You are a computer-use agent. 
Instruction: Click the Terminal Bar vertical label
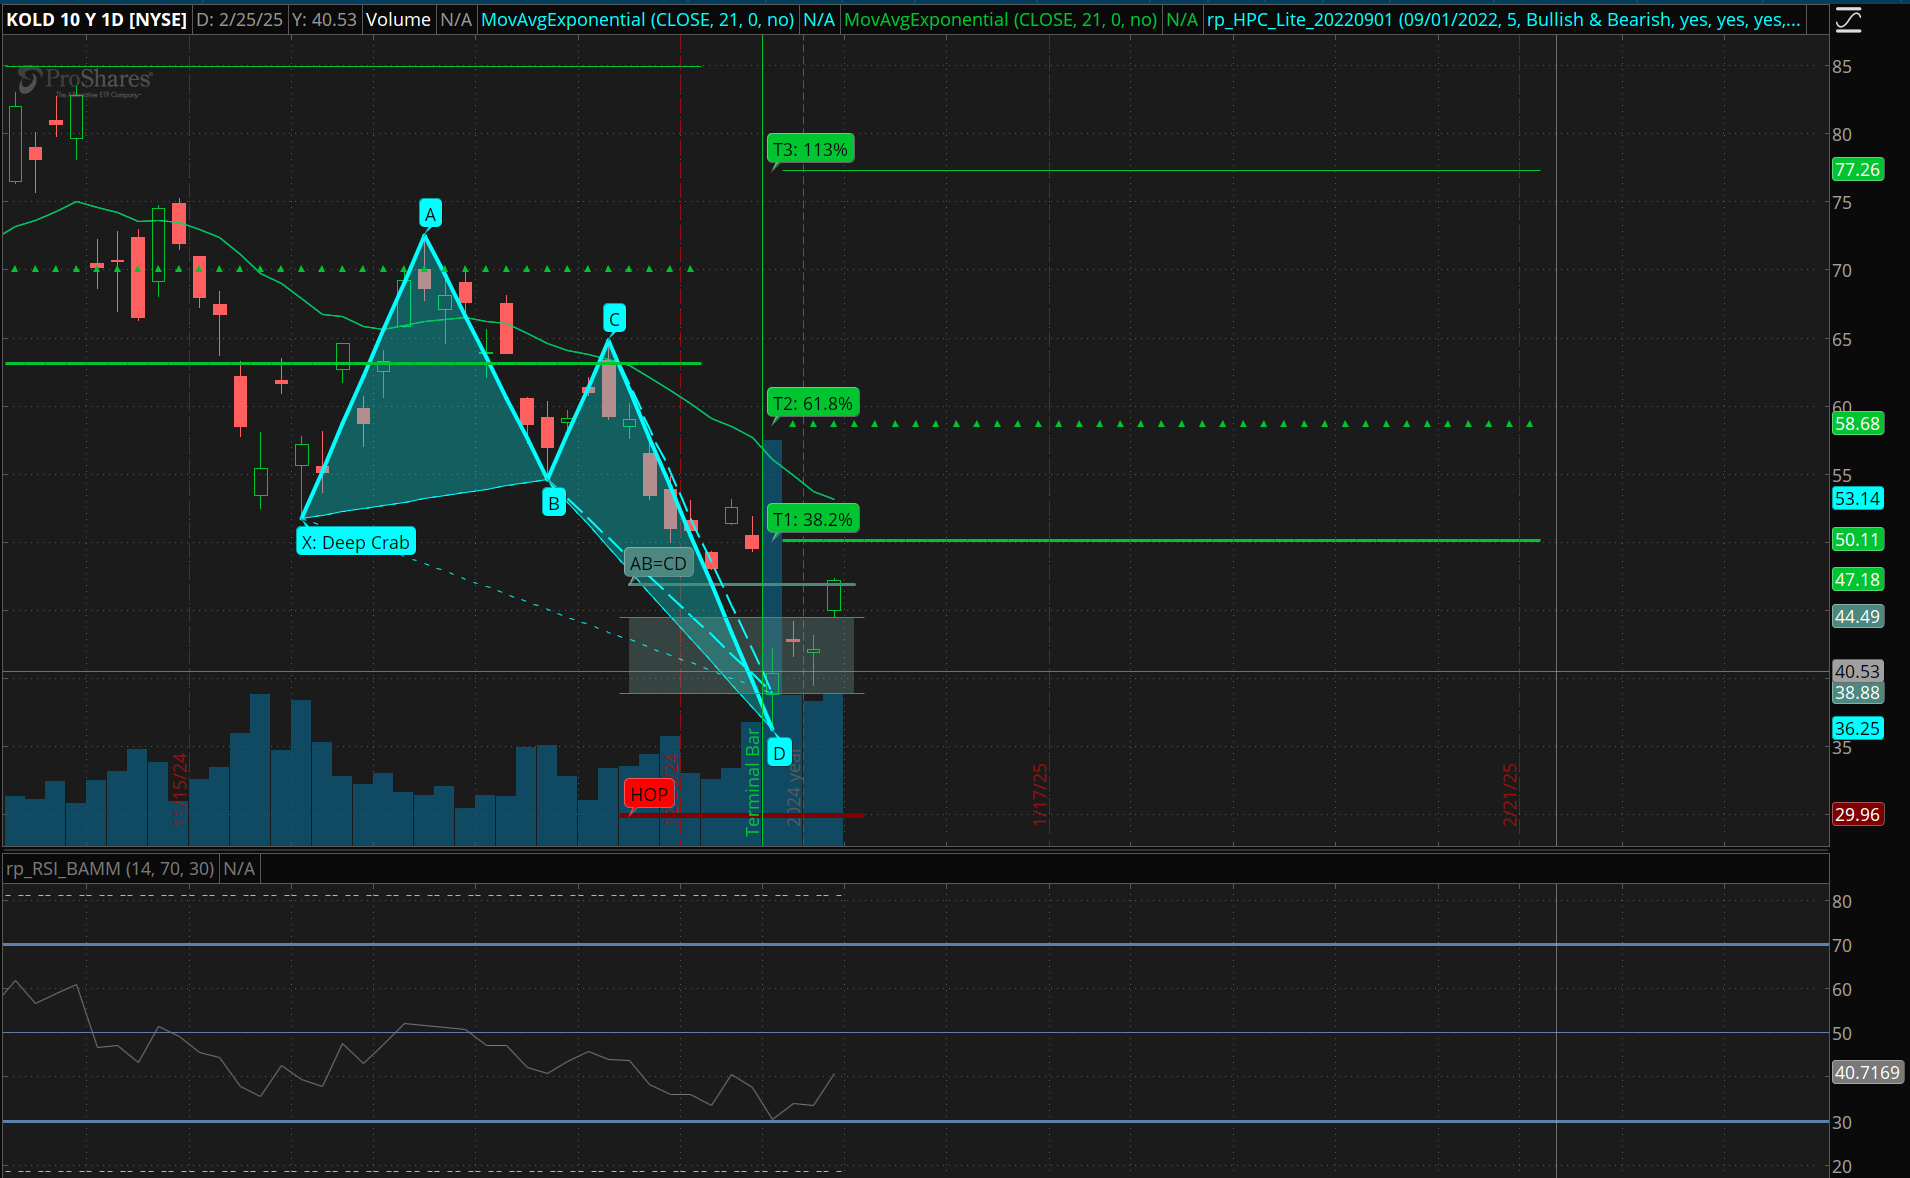pyautogui.click(x=753, y=782)
